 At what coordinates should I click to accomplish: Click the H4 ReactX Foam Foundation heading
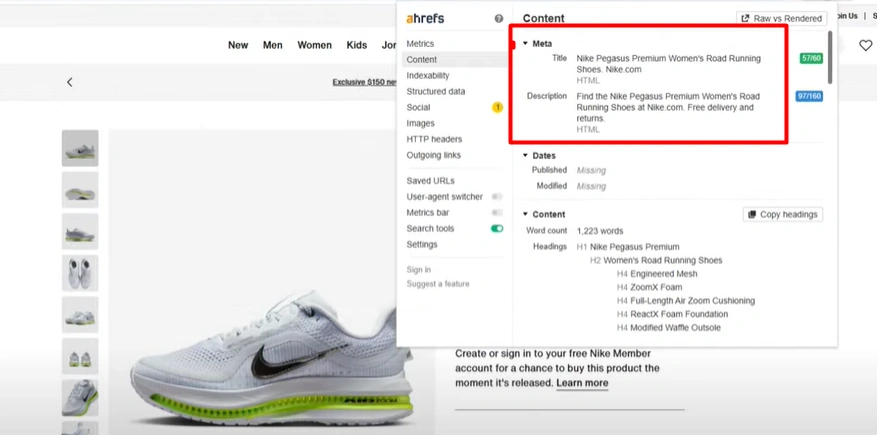[672, 314]
